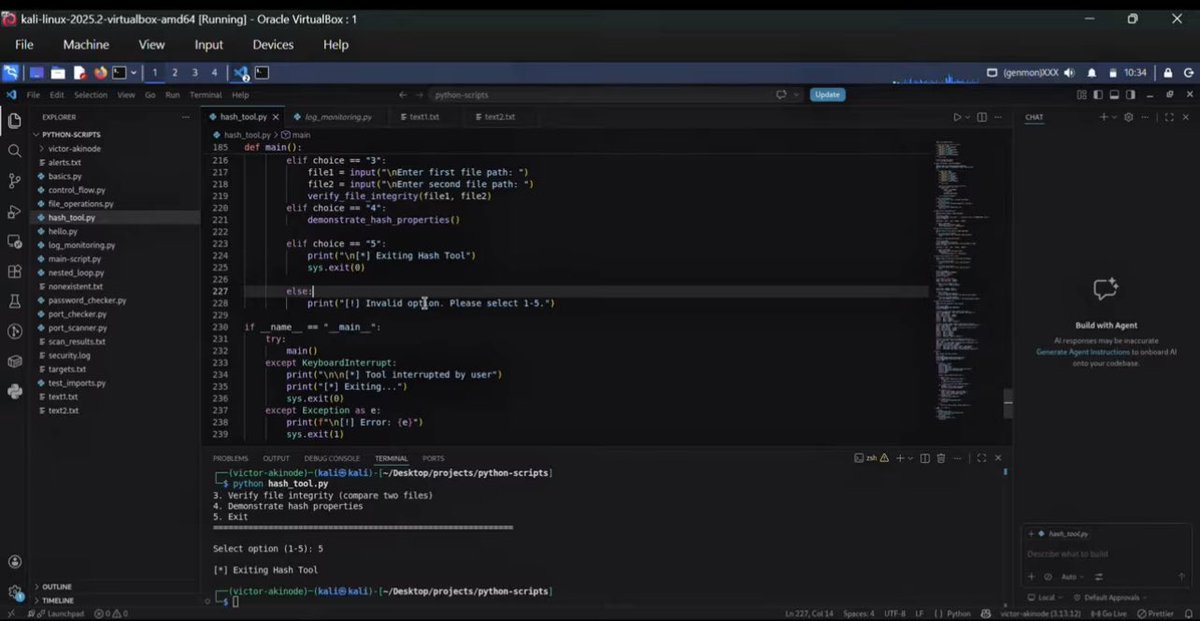The image size is (1200, 621).
Task: Open the Accounts icon in activity bar
Action: click(x=14, y=563)
